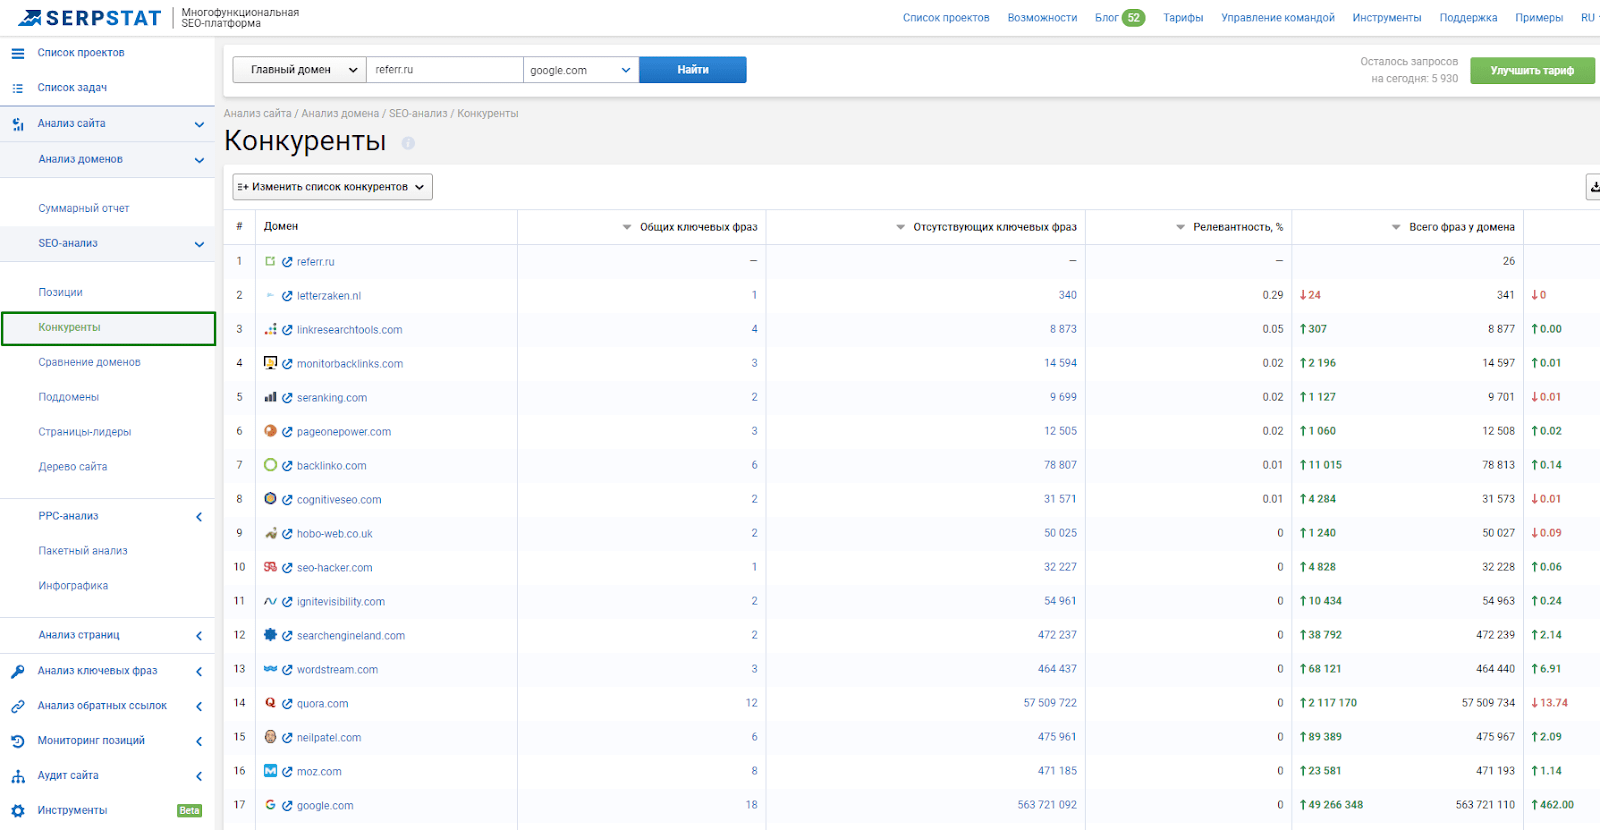
Task: Open the google.com search engine dropdown
Action: click(x=581, y=70)
